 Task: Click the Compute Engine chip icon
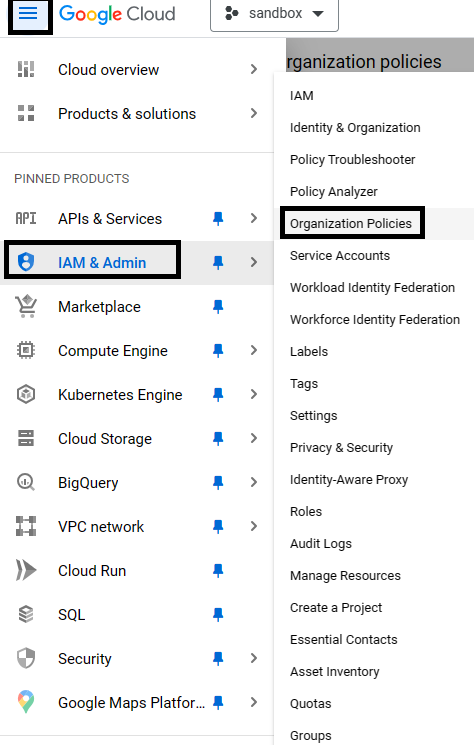click(26, 351)
